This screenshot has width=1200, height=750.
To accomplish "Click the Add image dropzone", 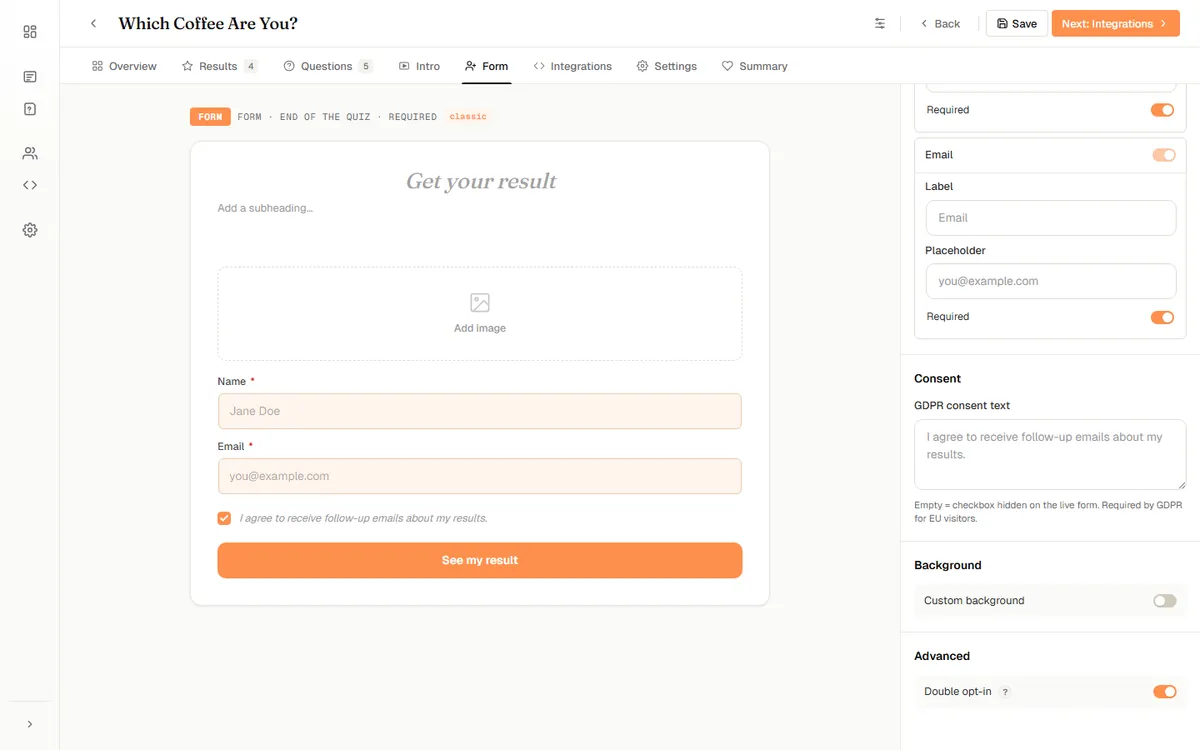I will click(480, 313).
